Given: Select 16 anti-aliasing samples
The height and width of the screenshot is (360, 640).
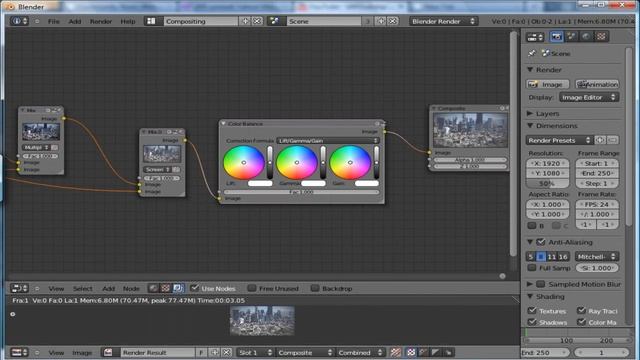Looking at the screenshot, I should tap(563, 257).
